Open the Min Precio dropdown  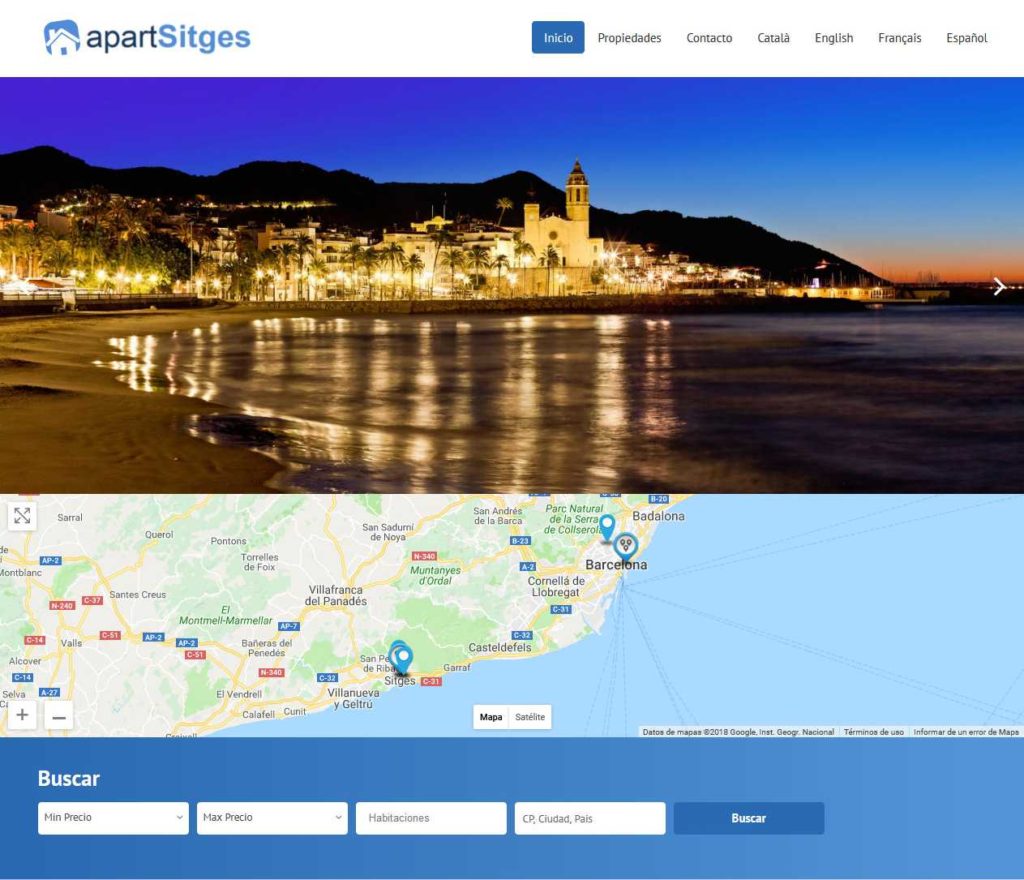click(113, 818)
